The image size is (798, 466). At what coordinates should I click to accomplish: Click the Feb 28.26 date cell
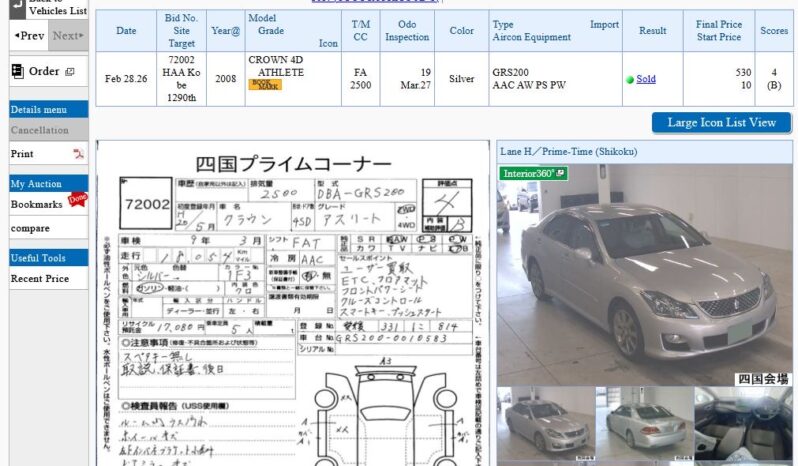click(x=126, y=79)
